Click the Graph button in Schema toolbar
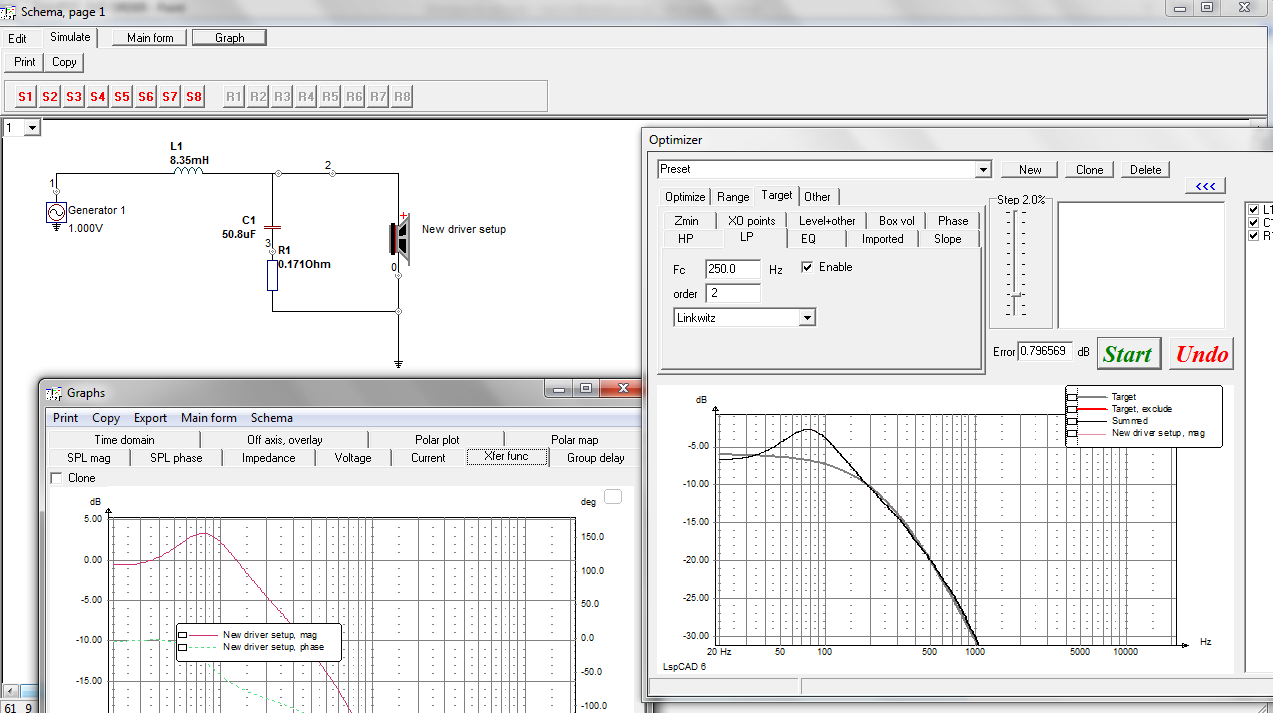 pos(229,38)
